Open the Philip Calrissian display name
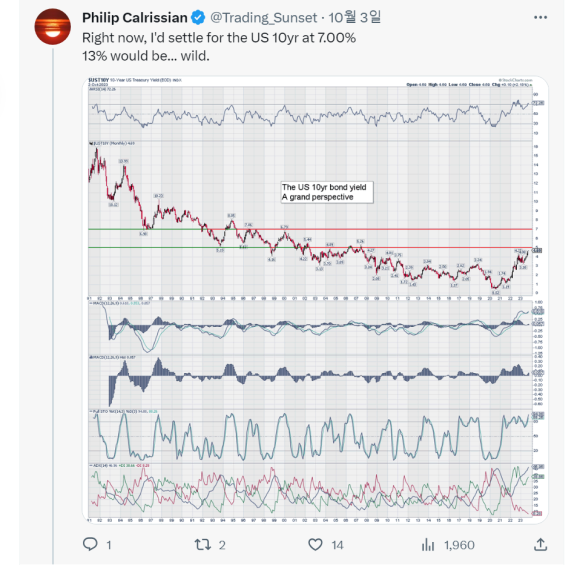This screenshot has width=580, height=565. coord(135,18)
